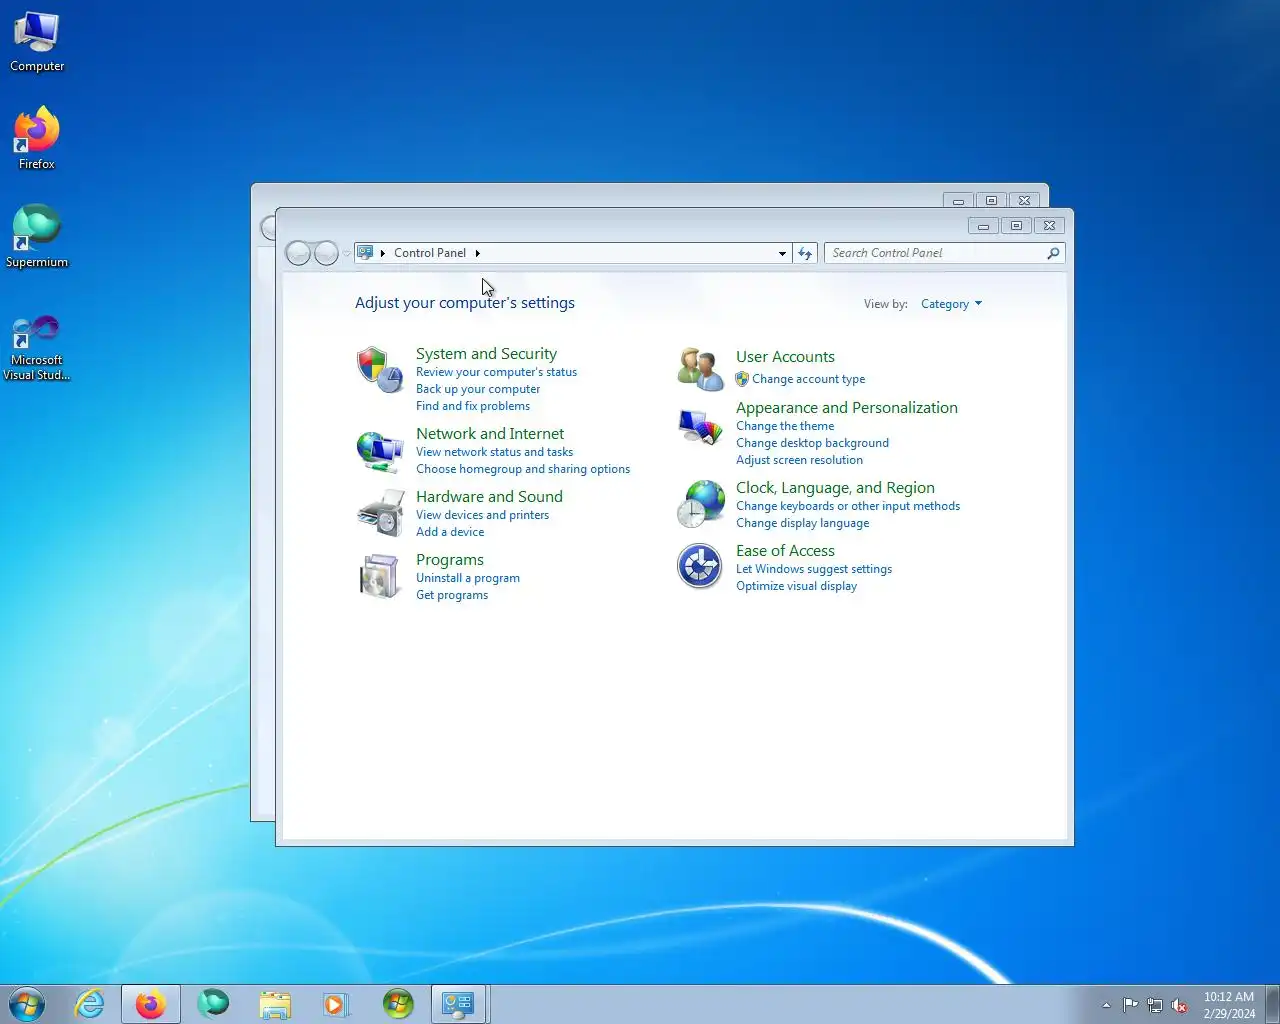Screen dimensions: 1280x1024
Task: Click the Windows flag icon in the taskbar
Action: (398, 1004)
